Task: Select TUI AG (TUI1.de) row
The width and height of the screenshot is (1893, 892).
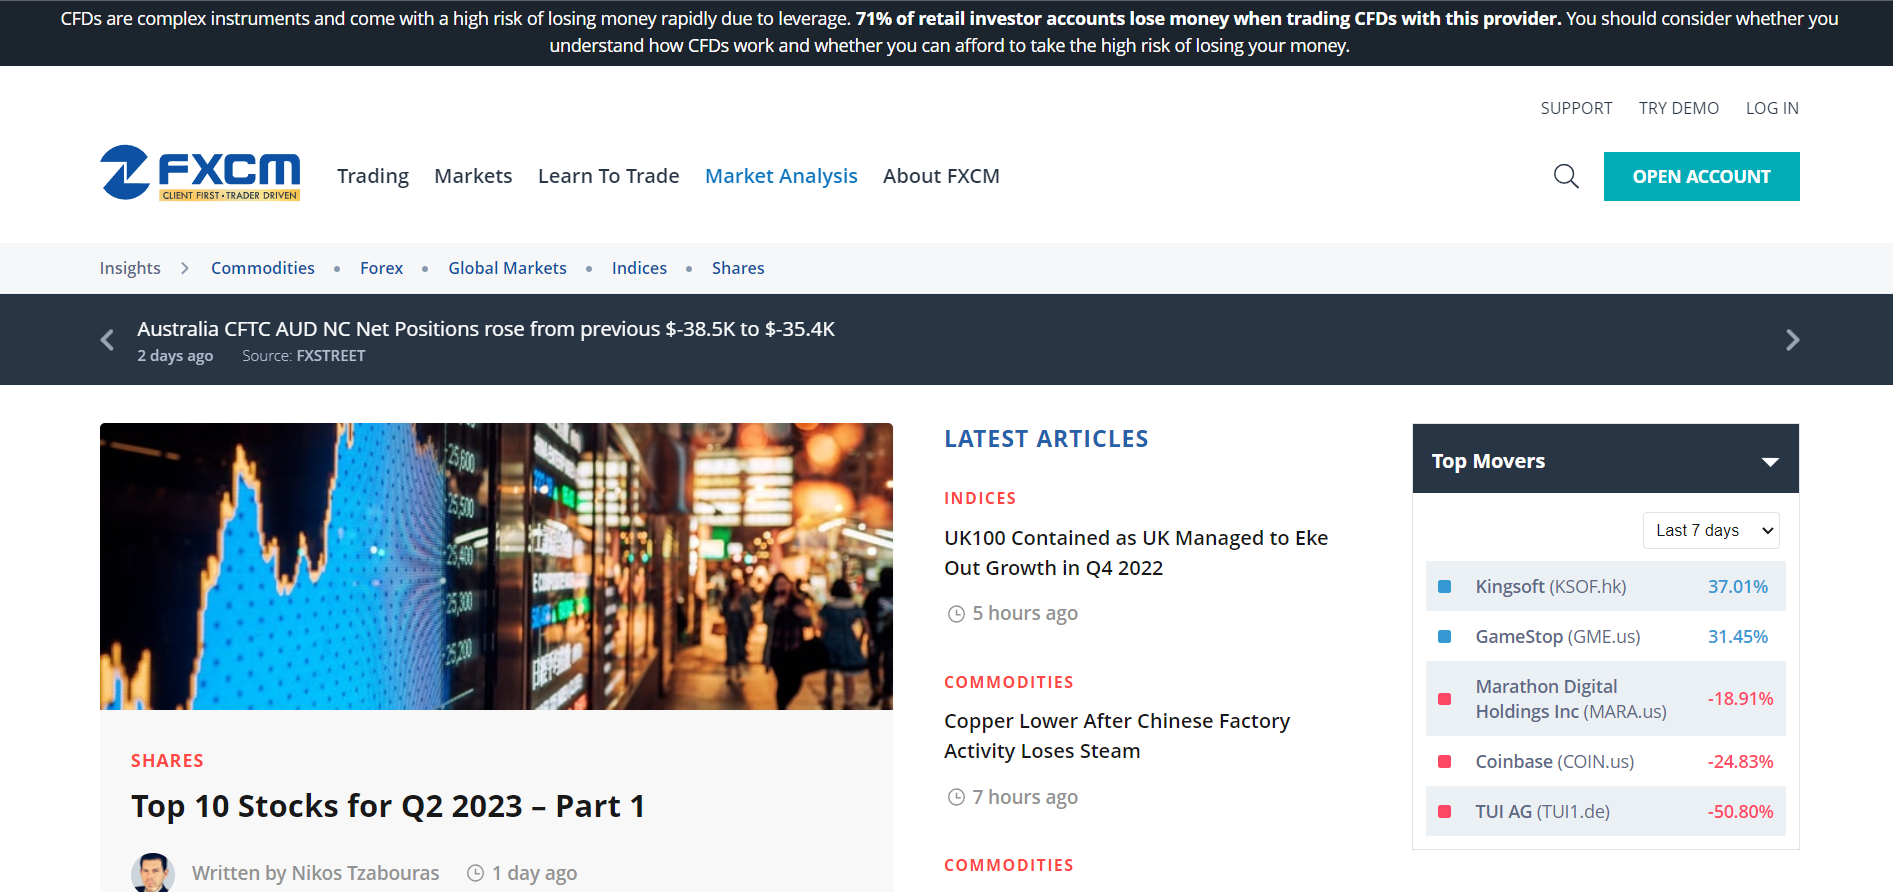Action: coord(1605,812)
